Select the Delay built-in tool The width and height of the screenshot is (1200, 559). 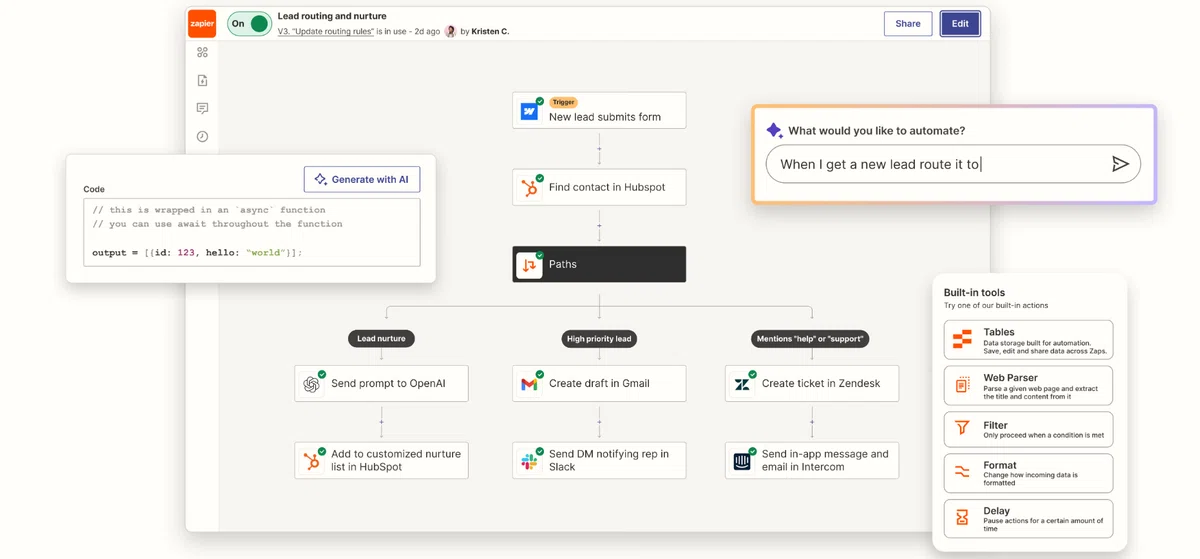click(1028, 519)
